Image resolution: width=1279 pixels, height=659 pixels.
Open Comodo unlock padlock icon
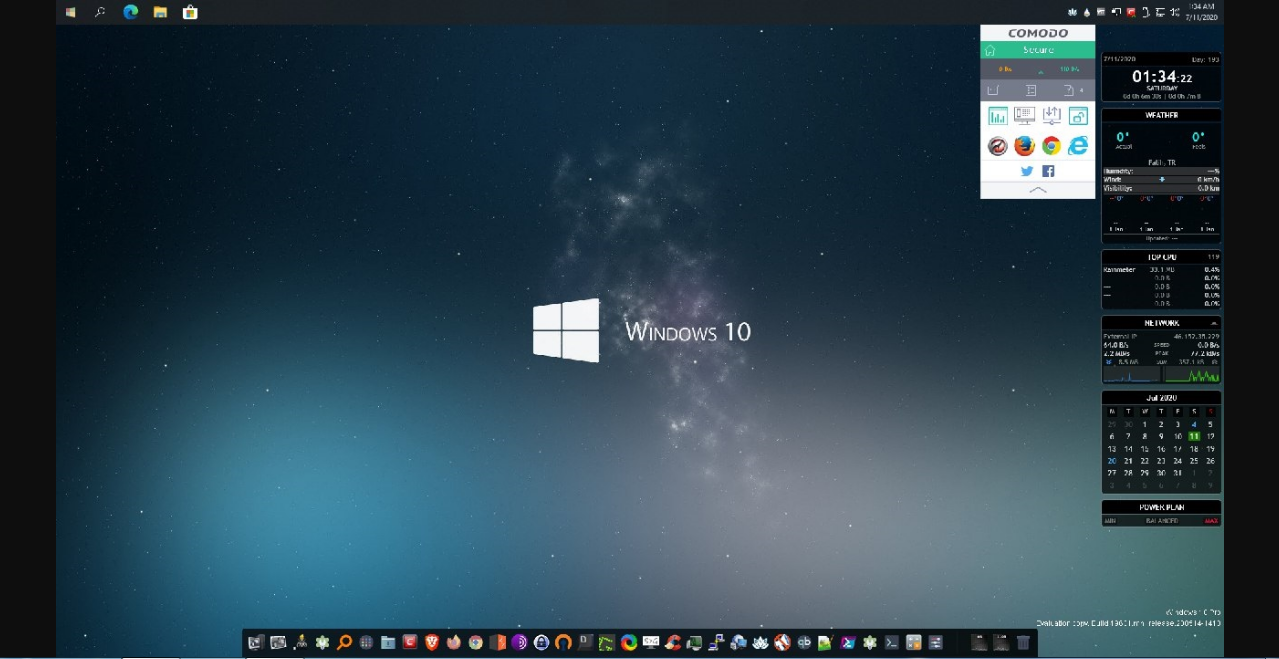1078,116
